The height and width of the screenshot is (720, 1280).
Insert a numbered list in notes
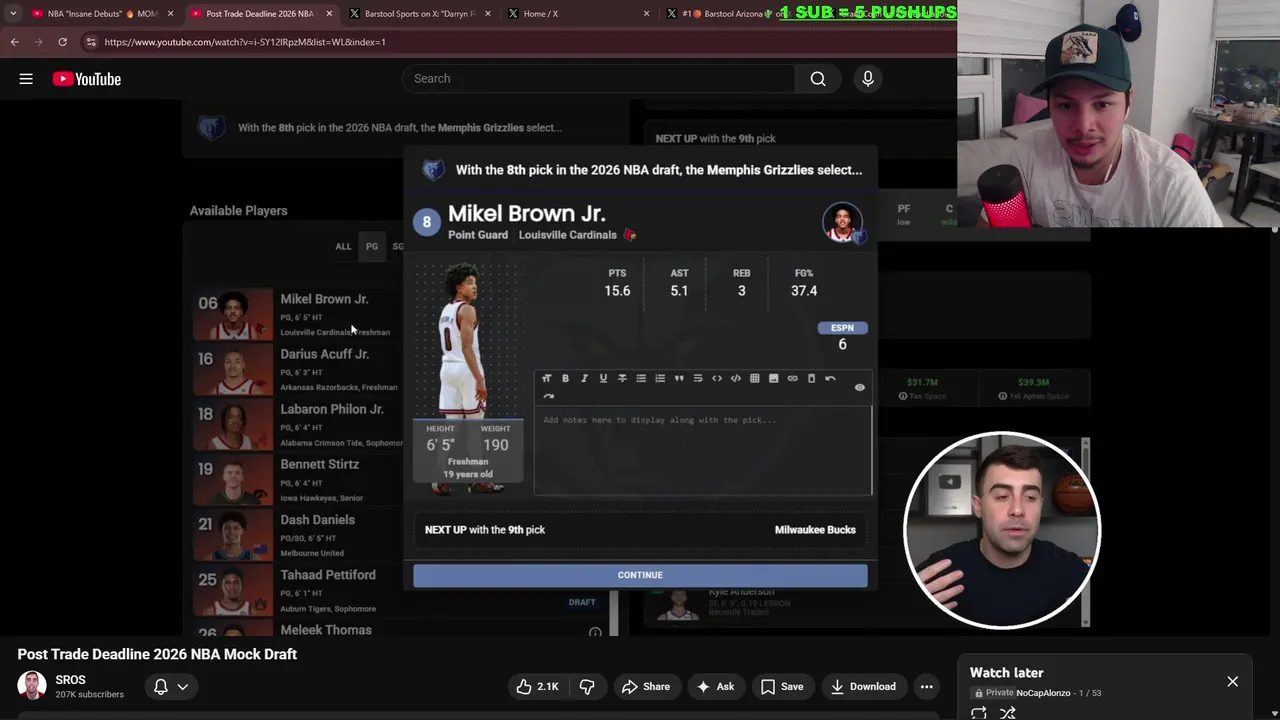(x=660, y=379)
